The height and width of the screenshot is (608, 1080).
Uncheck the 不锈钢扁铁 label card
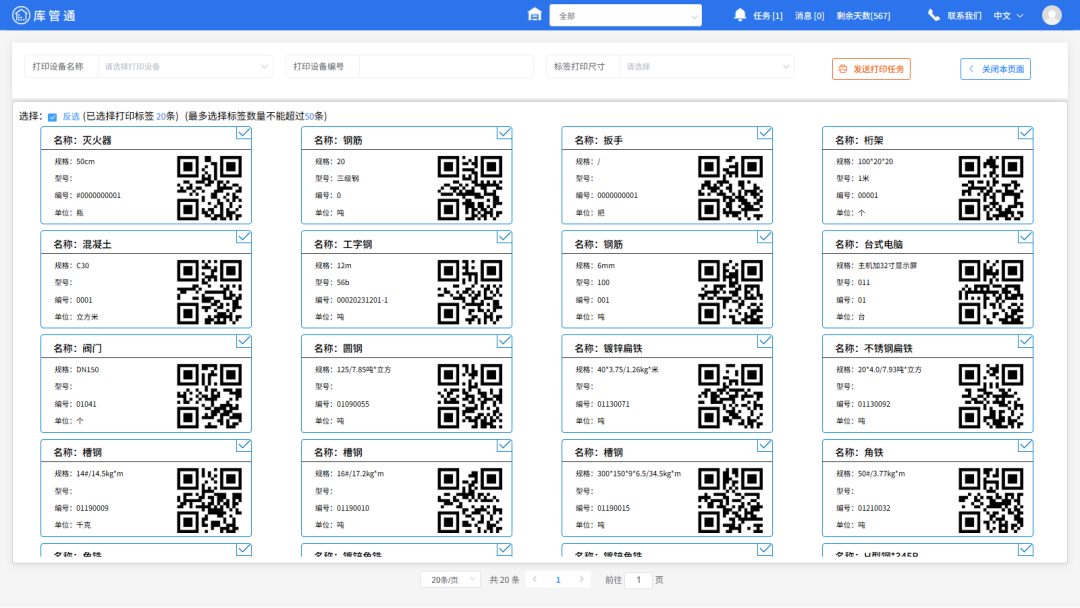[x=1026, y=341]
